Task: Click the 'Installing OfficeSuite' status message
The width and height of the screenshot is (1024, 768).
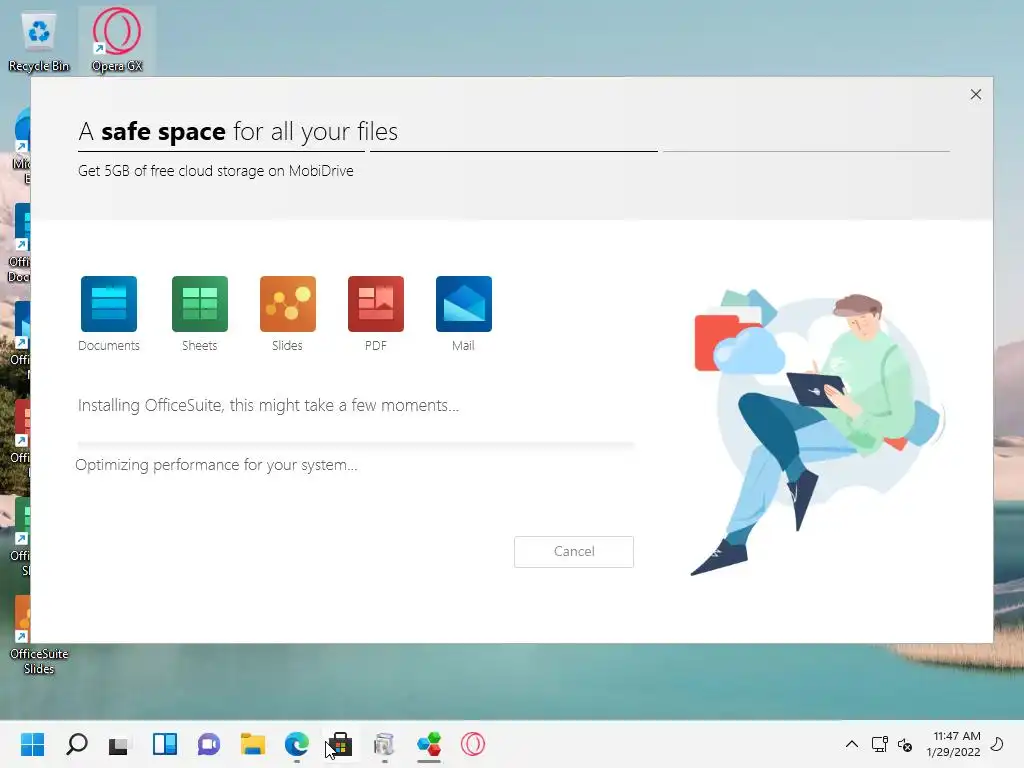Action: (268, 406)
